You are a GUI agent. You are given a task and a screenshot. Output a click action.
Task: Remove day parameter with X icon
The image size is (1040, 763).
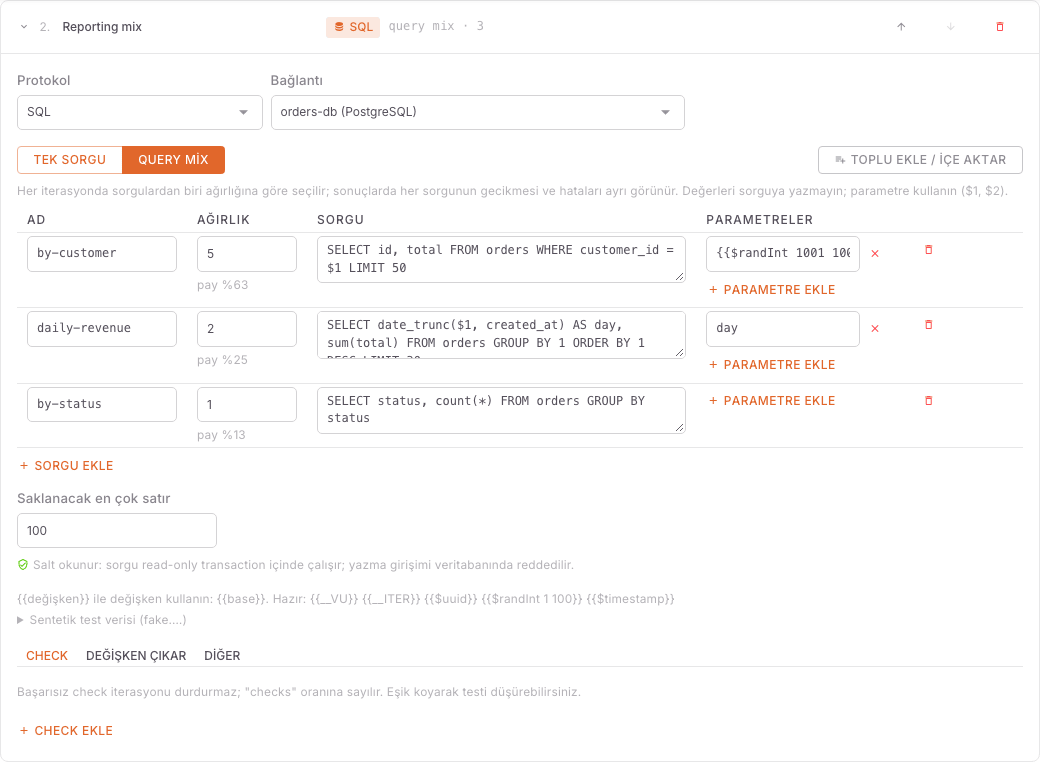[x=875, y=328]
